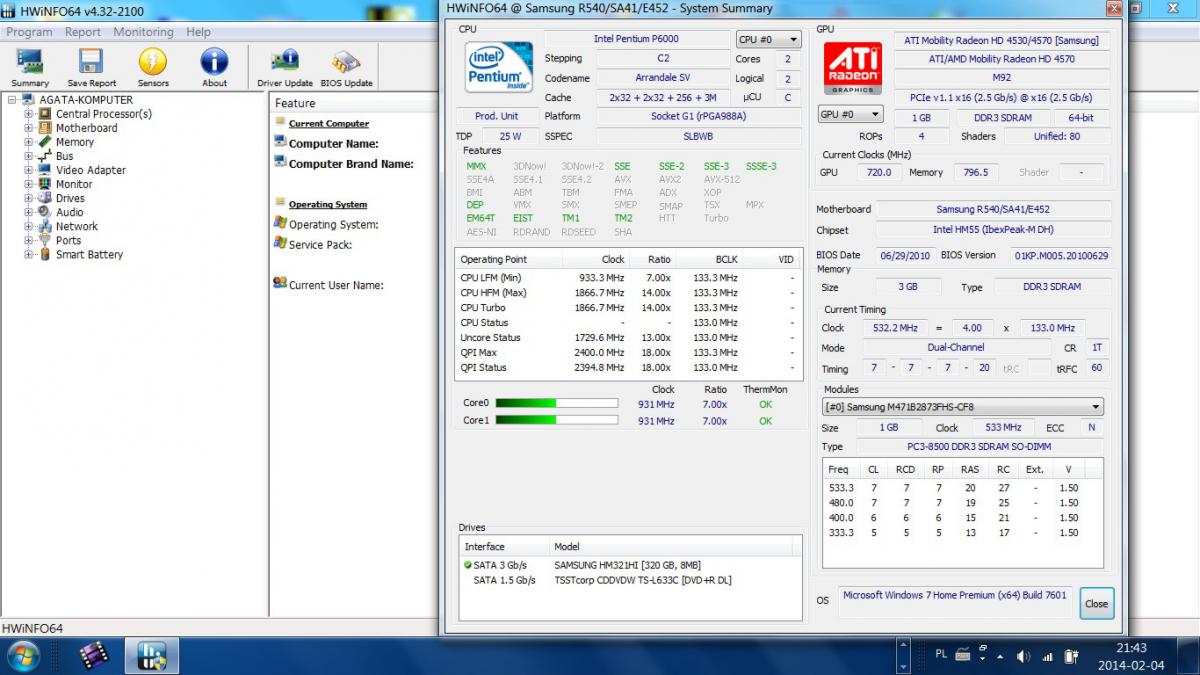Click the PL input language indicator
Viewport: 1200px width, 675px height.
click(x=941, y=653)
